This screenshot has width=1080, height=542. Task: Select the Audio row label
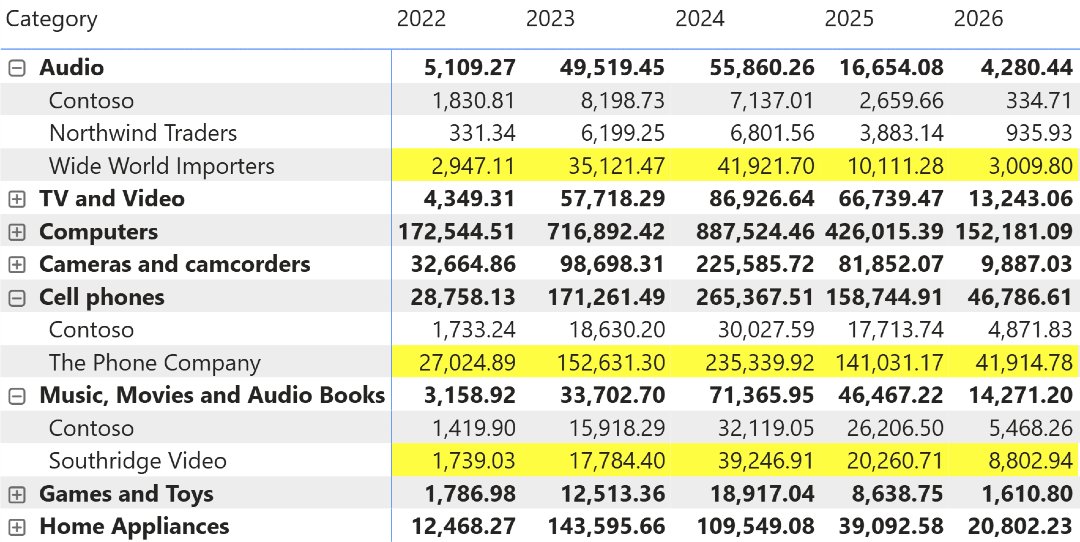click(x=72, y=67)
